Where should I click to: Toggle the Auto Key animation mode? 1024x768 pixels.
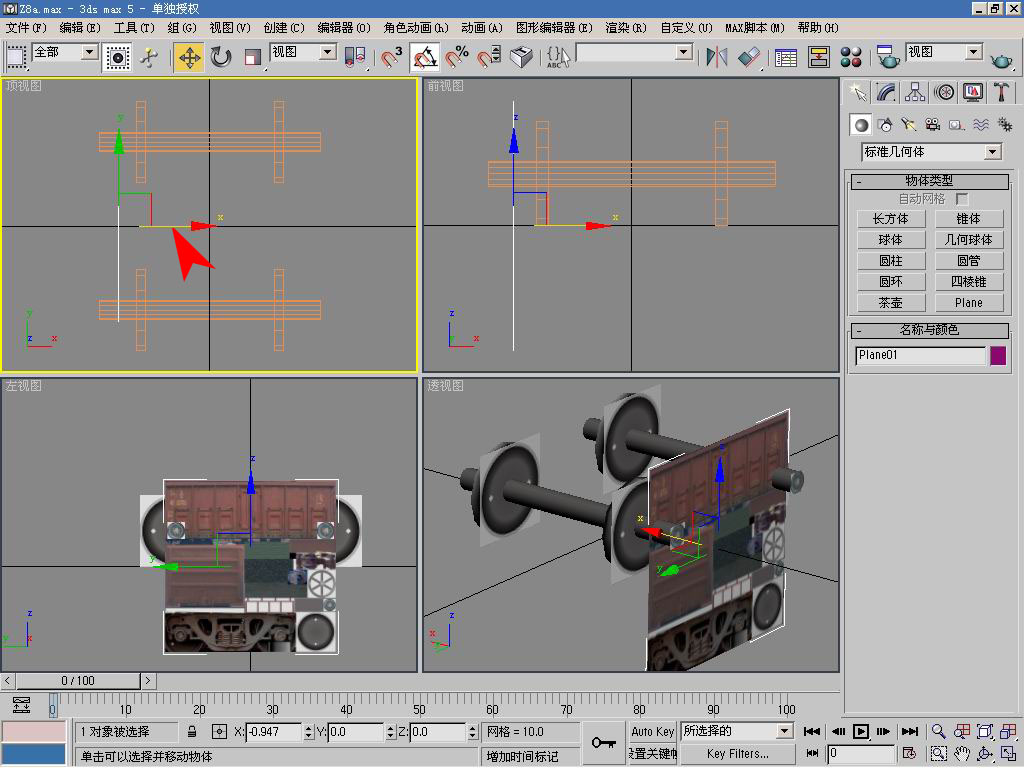[x=652, y=732]
